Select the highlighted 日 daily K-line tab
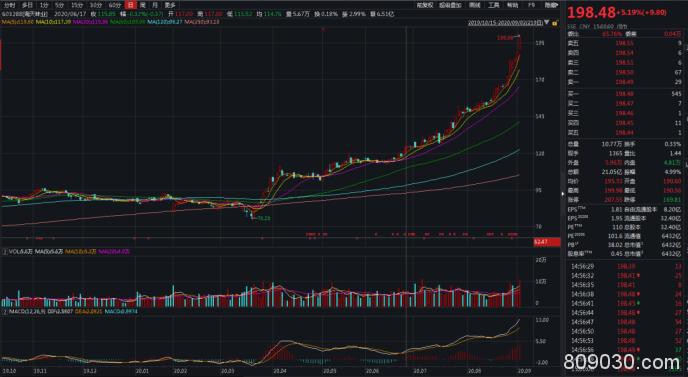This screenshot has height=377, width=688. 130,5
